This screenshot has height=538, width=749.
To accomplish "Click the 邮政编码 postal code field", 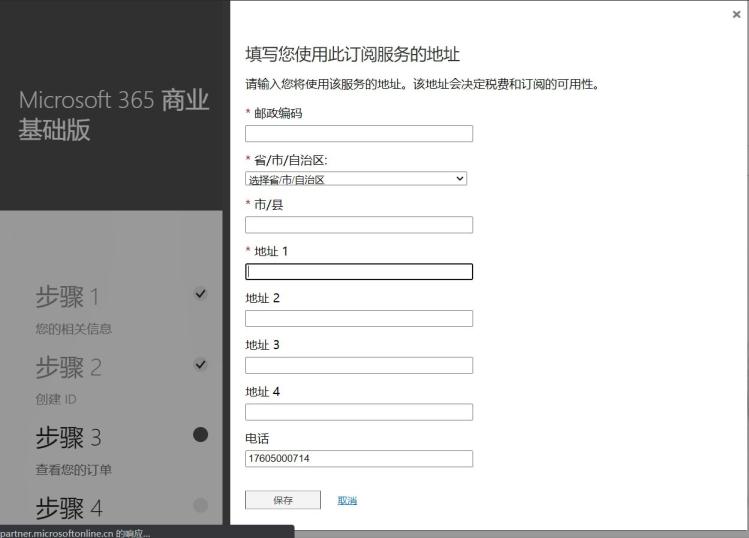I will pyautogui.click(x=359, y=133).
